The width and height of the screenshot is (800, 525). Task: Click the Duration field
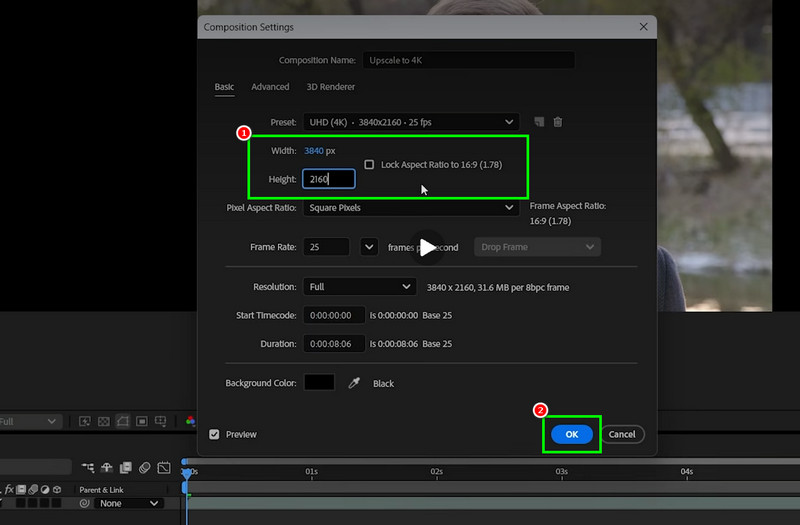pos(334,344)
